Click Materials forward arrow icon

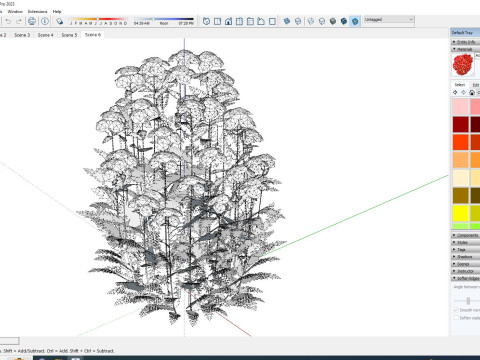(x=463, y=92)
